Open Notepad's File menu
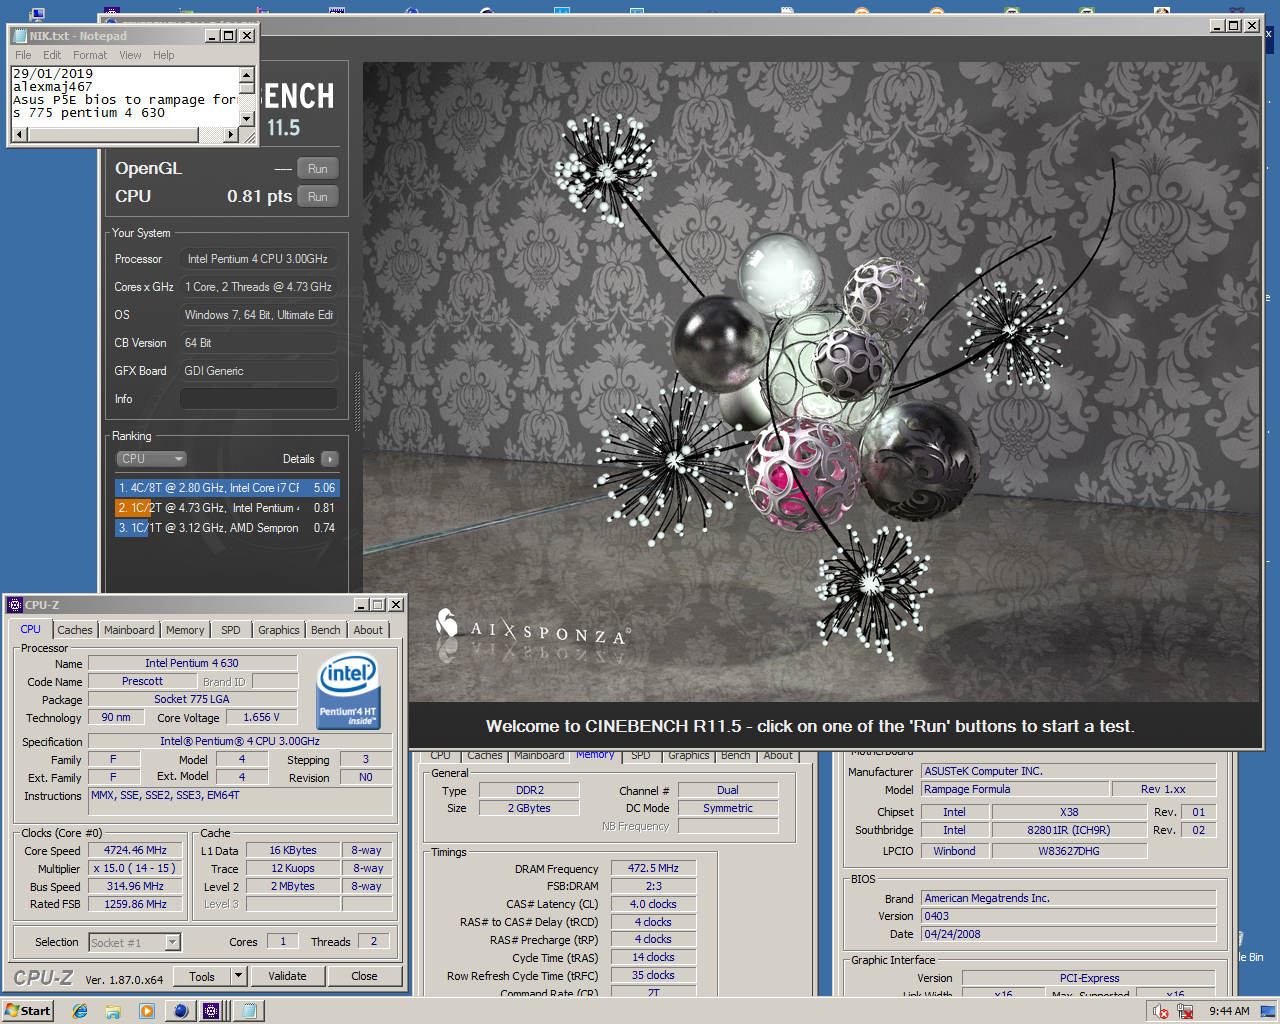 pyautogui.click(x=23, y=55)
